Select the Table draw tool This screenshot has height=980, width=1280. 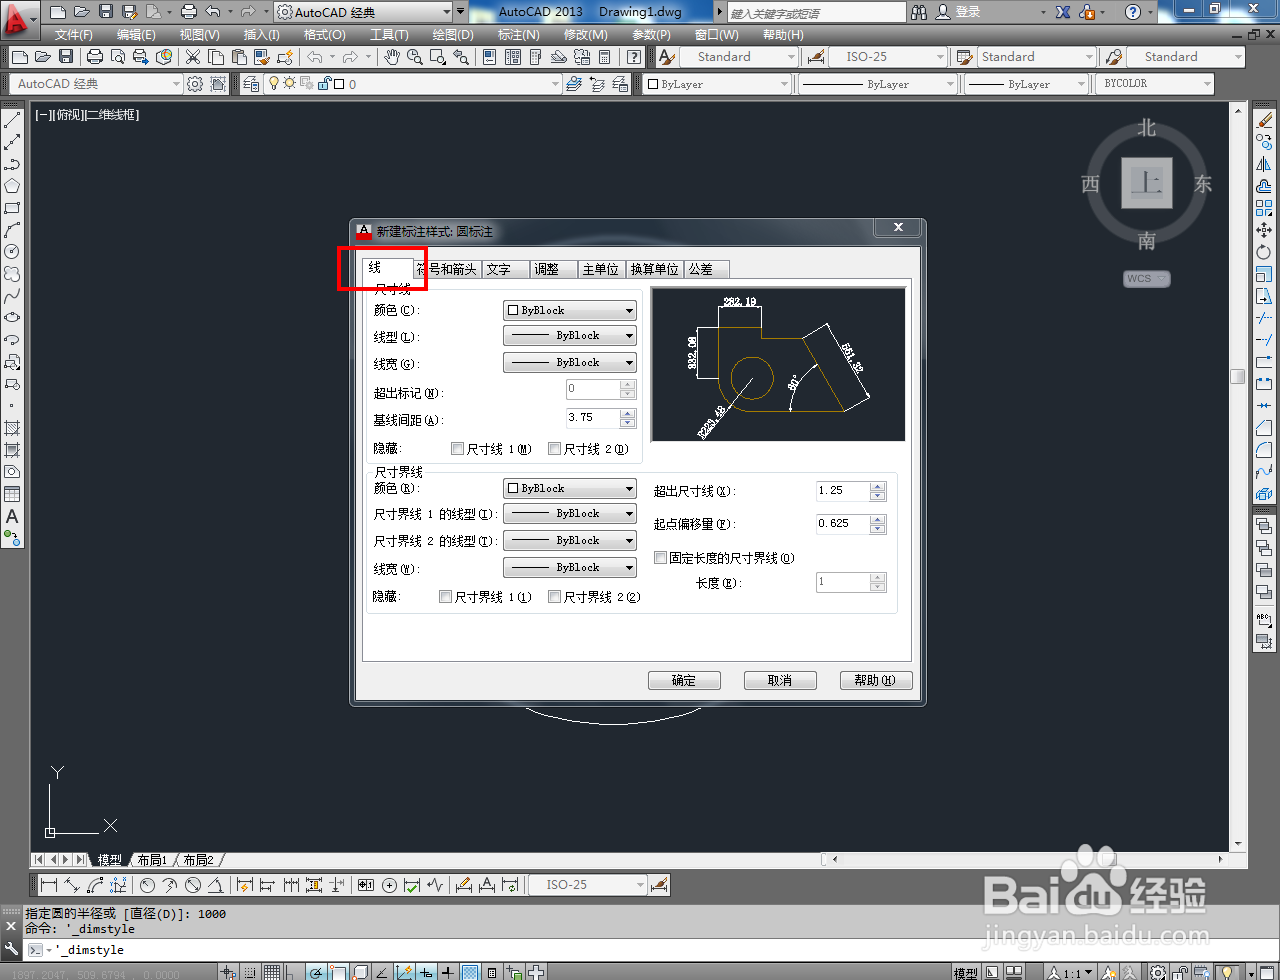tap(12, 494)
